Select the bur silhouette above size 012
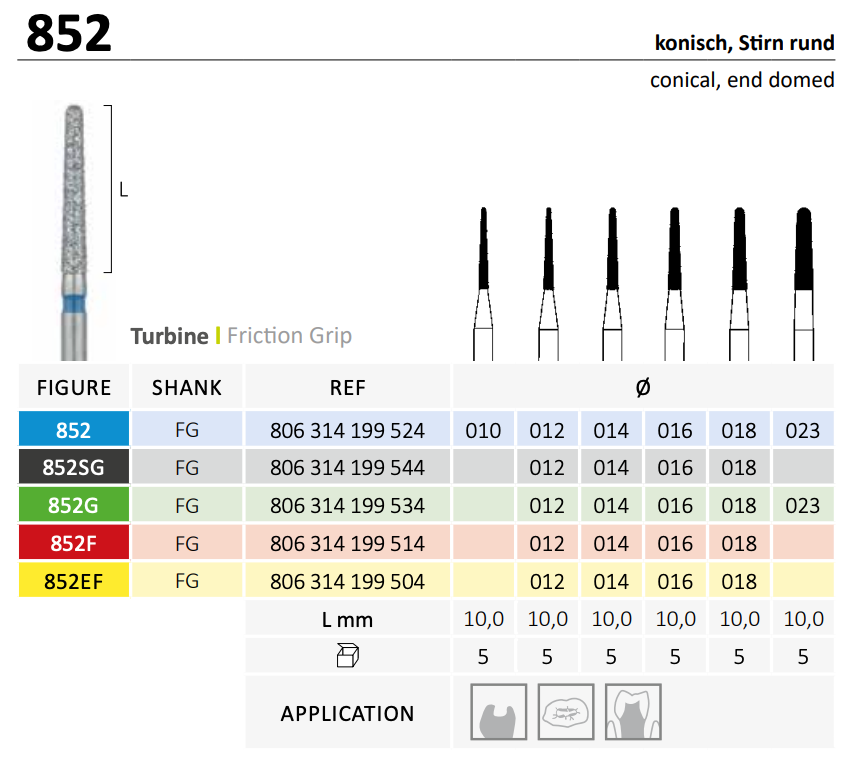The height and width of the screenshot is (772, 858). (x=548, y=283)
